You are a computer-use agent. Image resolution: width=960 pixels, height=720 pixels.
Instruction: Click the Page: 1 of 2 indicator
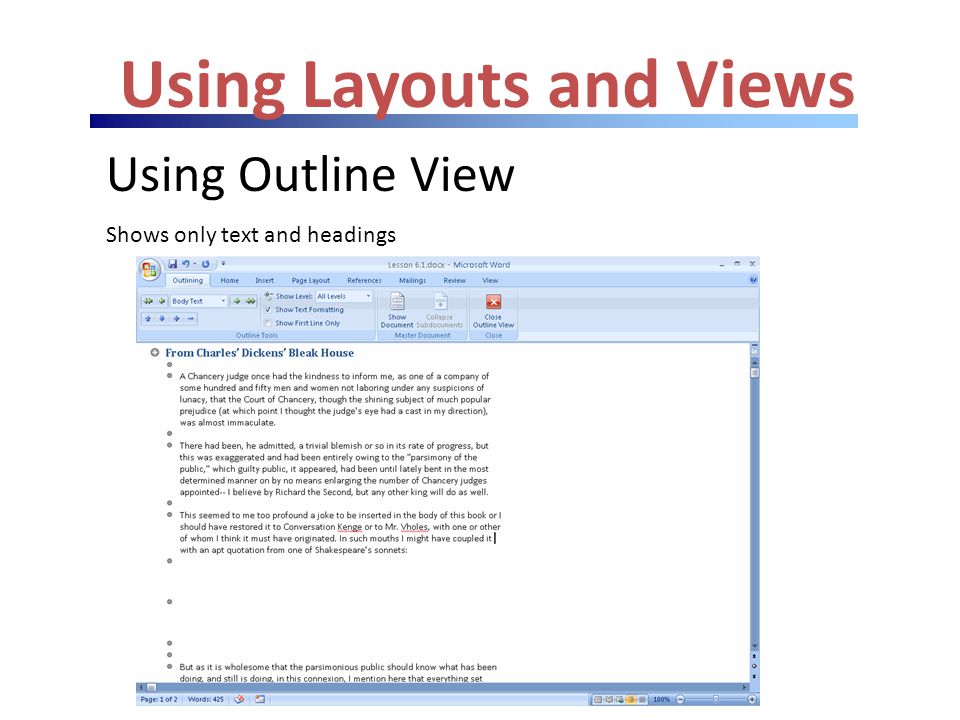coord(159,699)
